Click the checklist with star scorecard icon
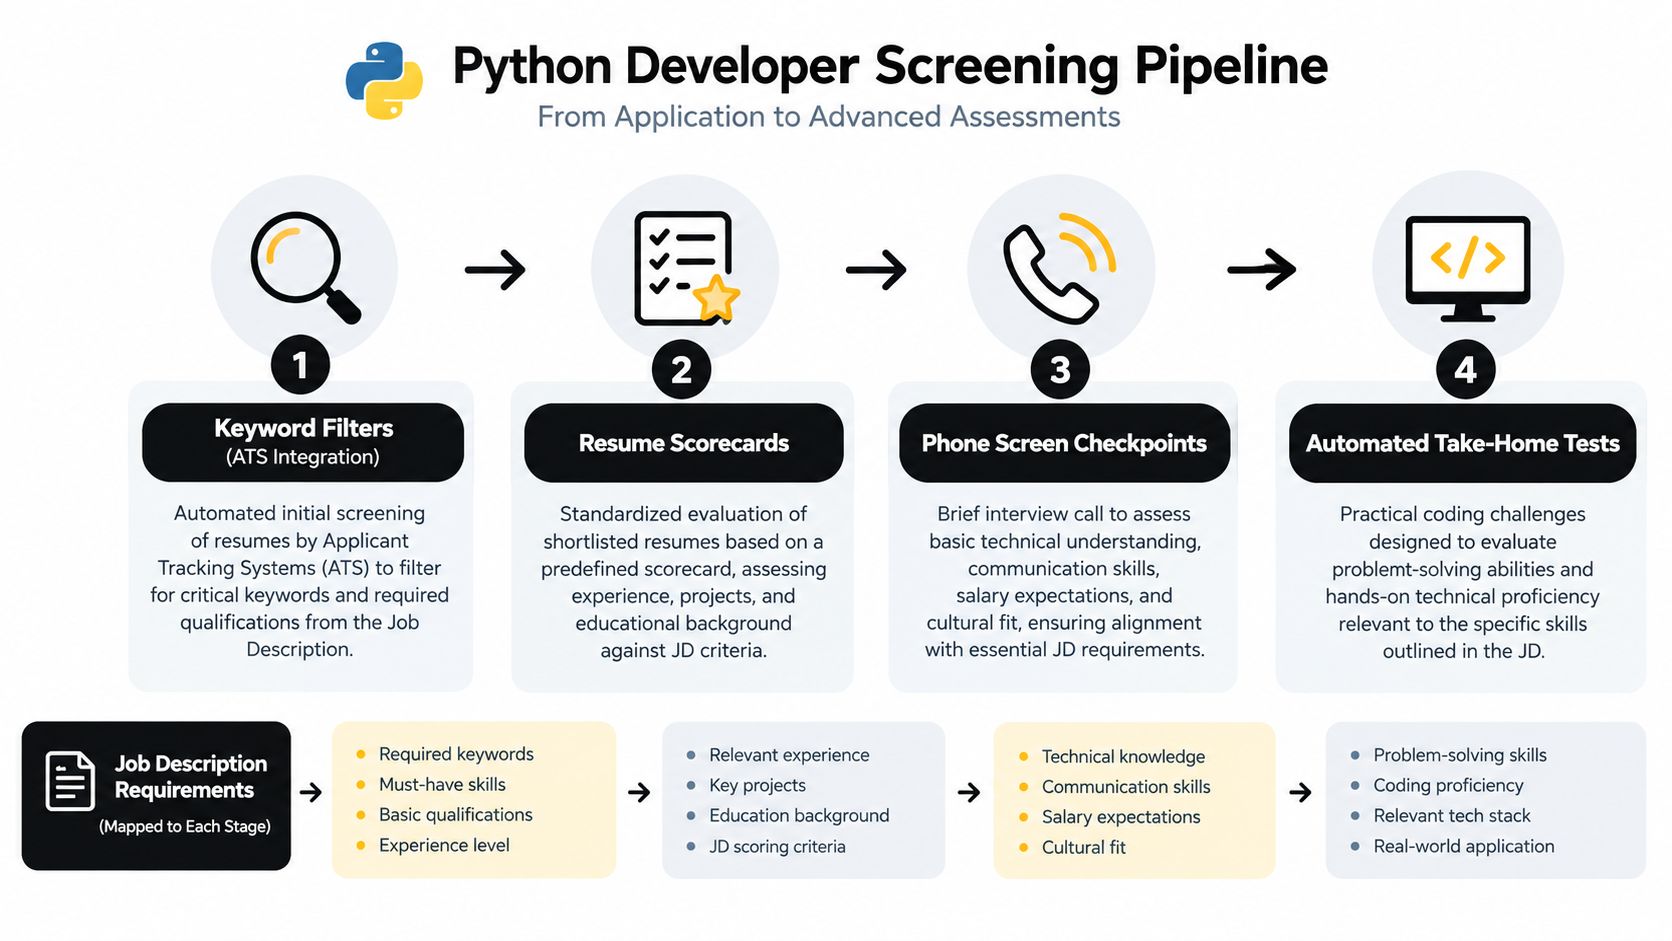This screenshot has height=941, width=1672. click(687, 268)
